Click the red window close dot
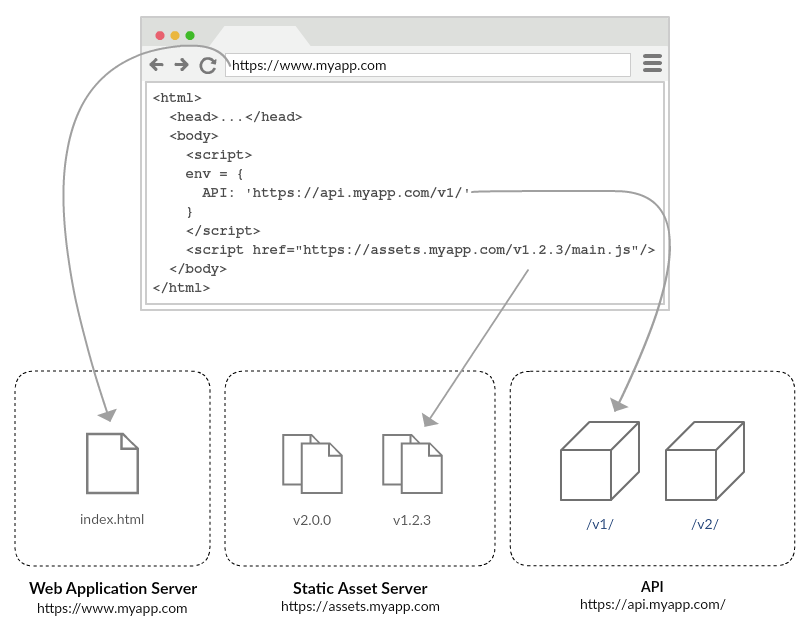Image resolution: width=807 pixels, height=625 pixels. click(x=160, y=36)
